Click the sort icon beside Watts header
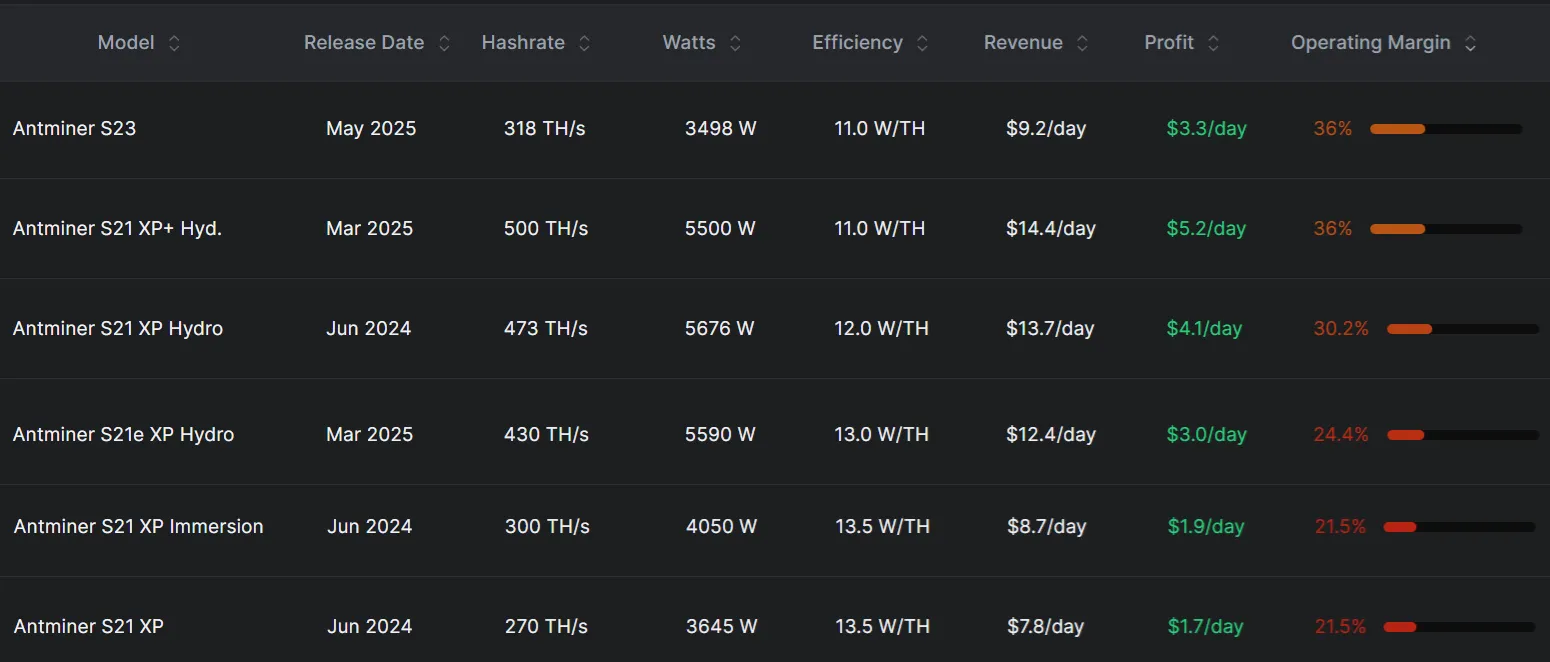 (735, 42)
